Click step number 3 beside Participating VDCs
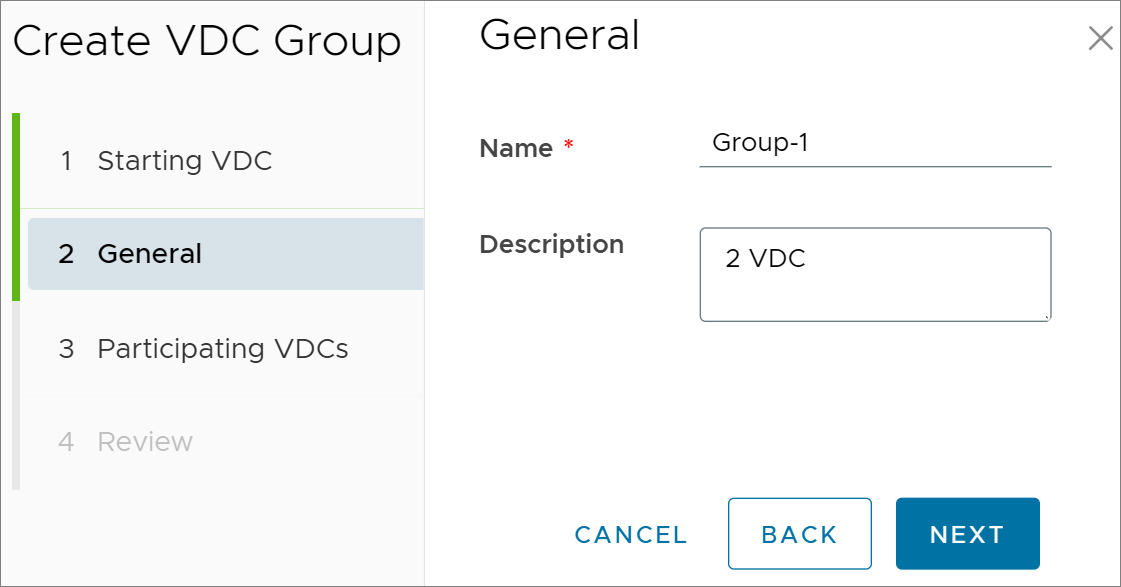 coord(66,349)
